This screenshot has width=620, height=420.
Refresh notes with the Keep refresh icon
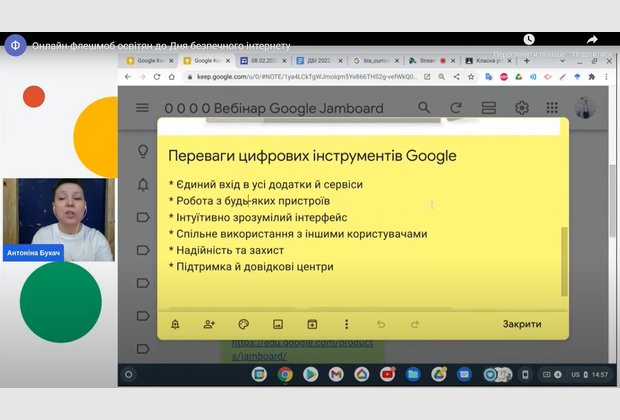pyautogui.click(x=456, y=108)
